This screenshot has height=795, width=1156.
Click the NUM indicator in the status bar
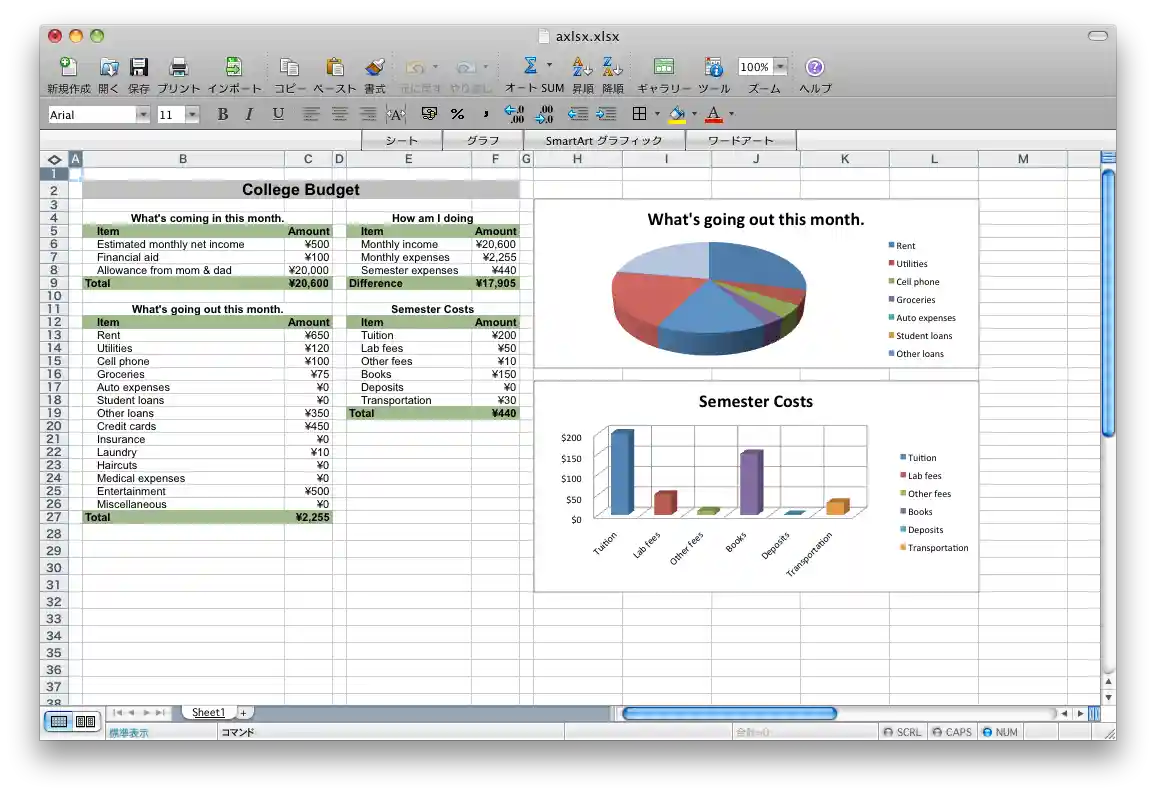click(x=1000, y=732)
